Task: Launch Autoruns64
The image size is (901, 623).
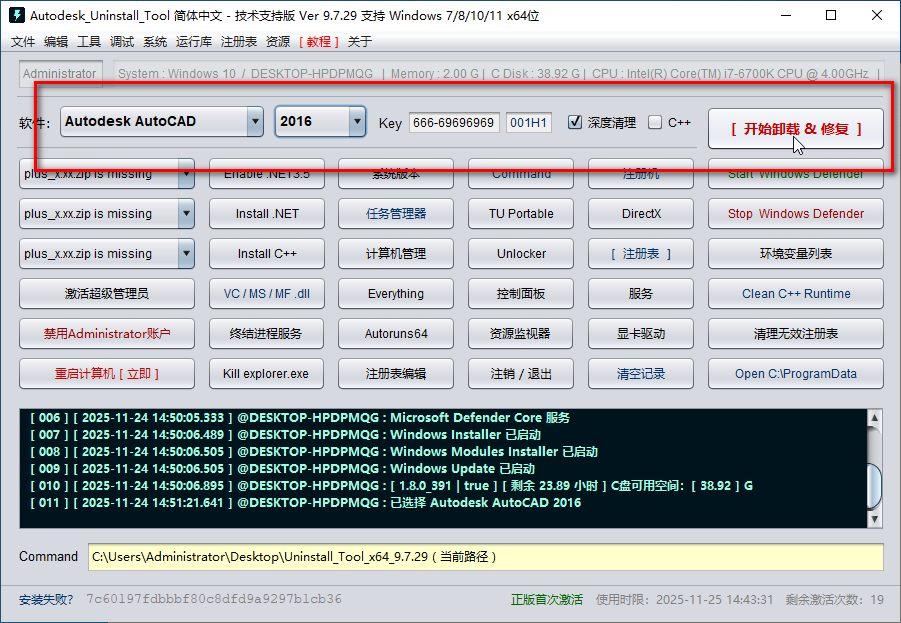Action: [396, 333]
